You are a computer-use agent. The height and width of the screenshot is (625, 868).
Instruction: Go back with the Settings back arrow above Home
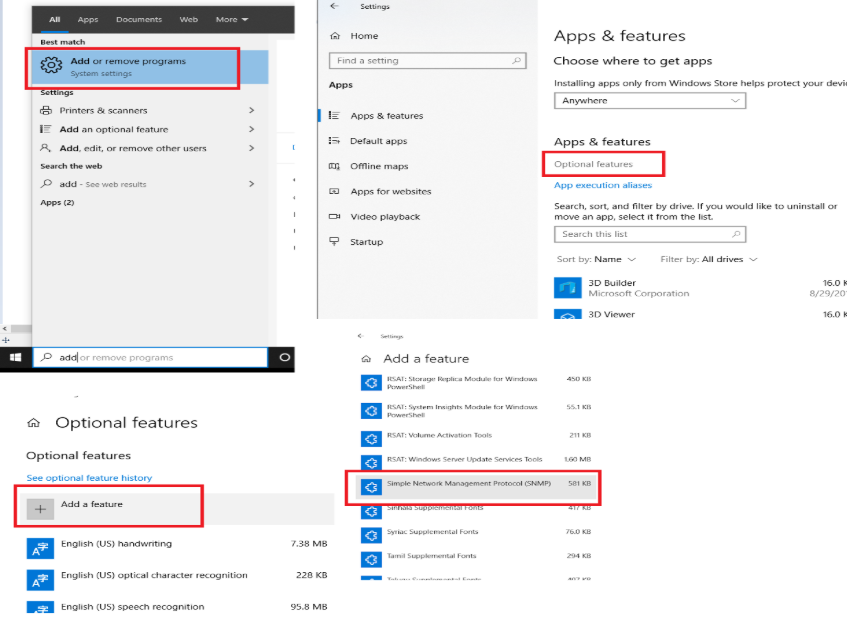click(334, 6)
